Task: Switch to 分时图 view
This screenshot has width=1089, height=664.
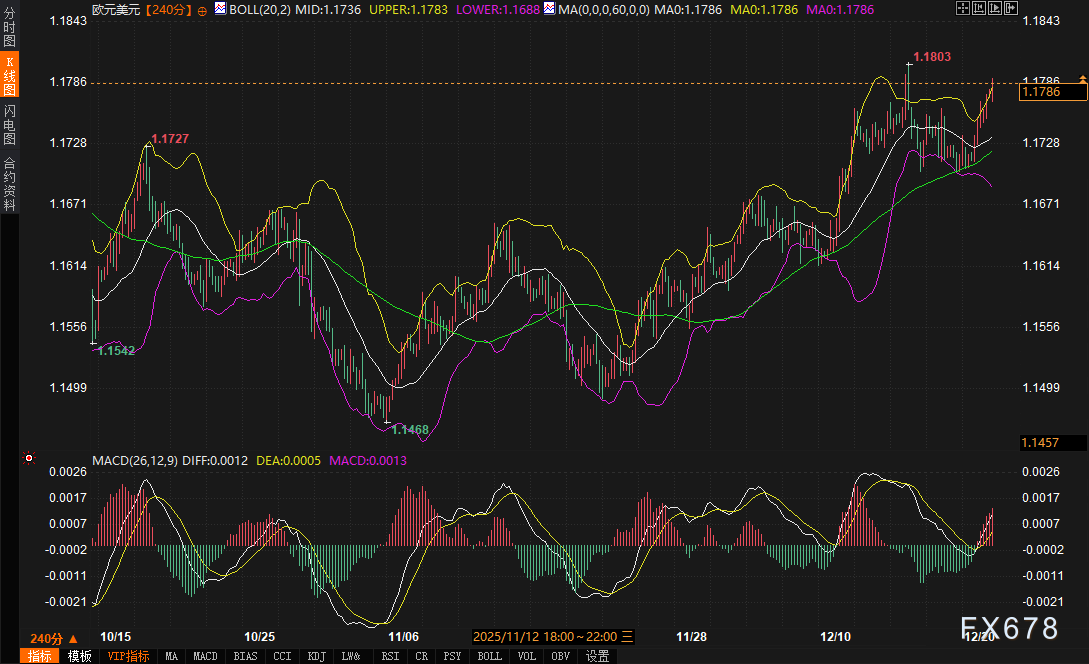Action: pos(9,28)
